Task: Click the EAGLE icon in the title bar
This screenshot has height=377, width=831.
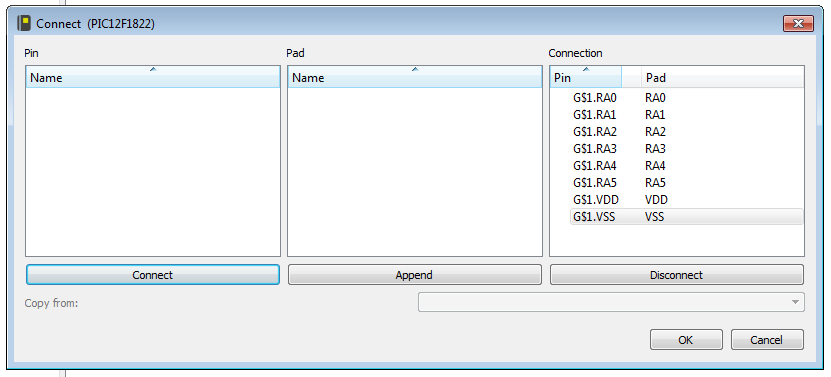Action: click(24, 23)
